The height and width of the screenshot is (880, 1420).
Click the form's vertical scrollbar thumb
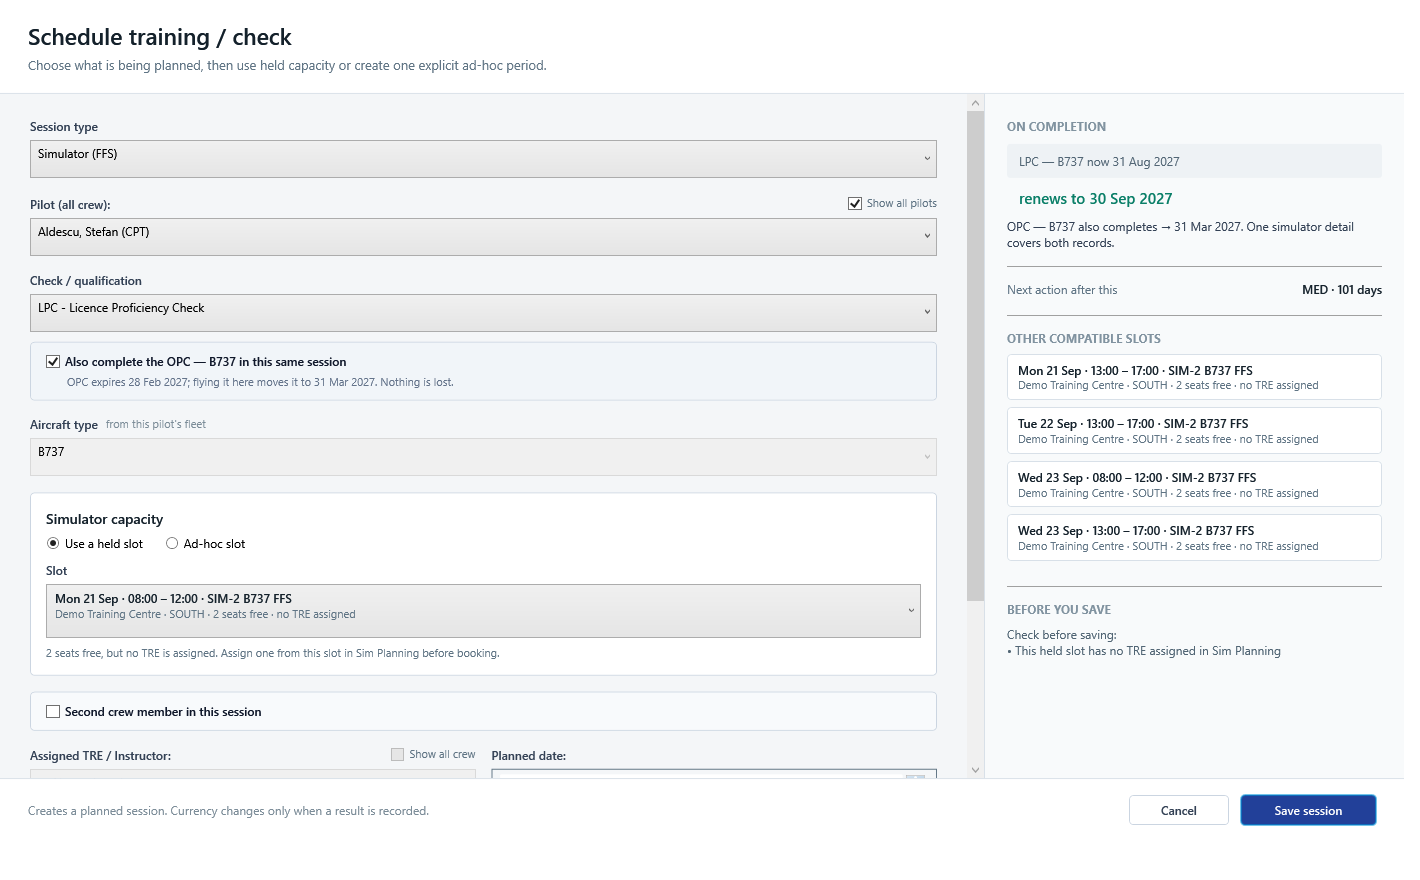click(976, 356)
